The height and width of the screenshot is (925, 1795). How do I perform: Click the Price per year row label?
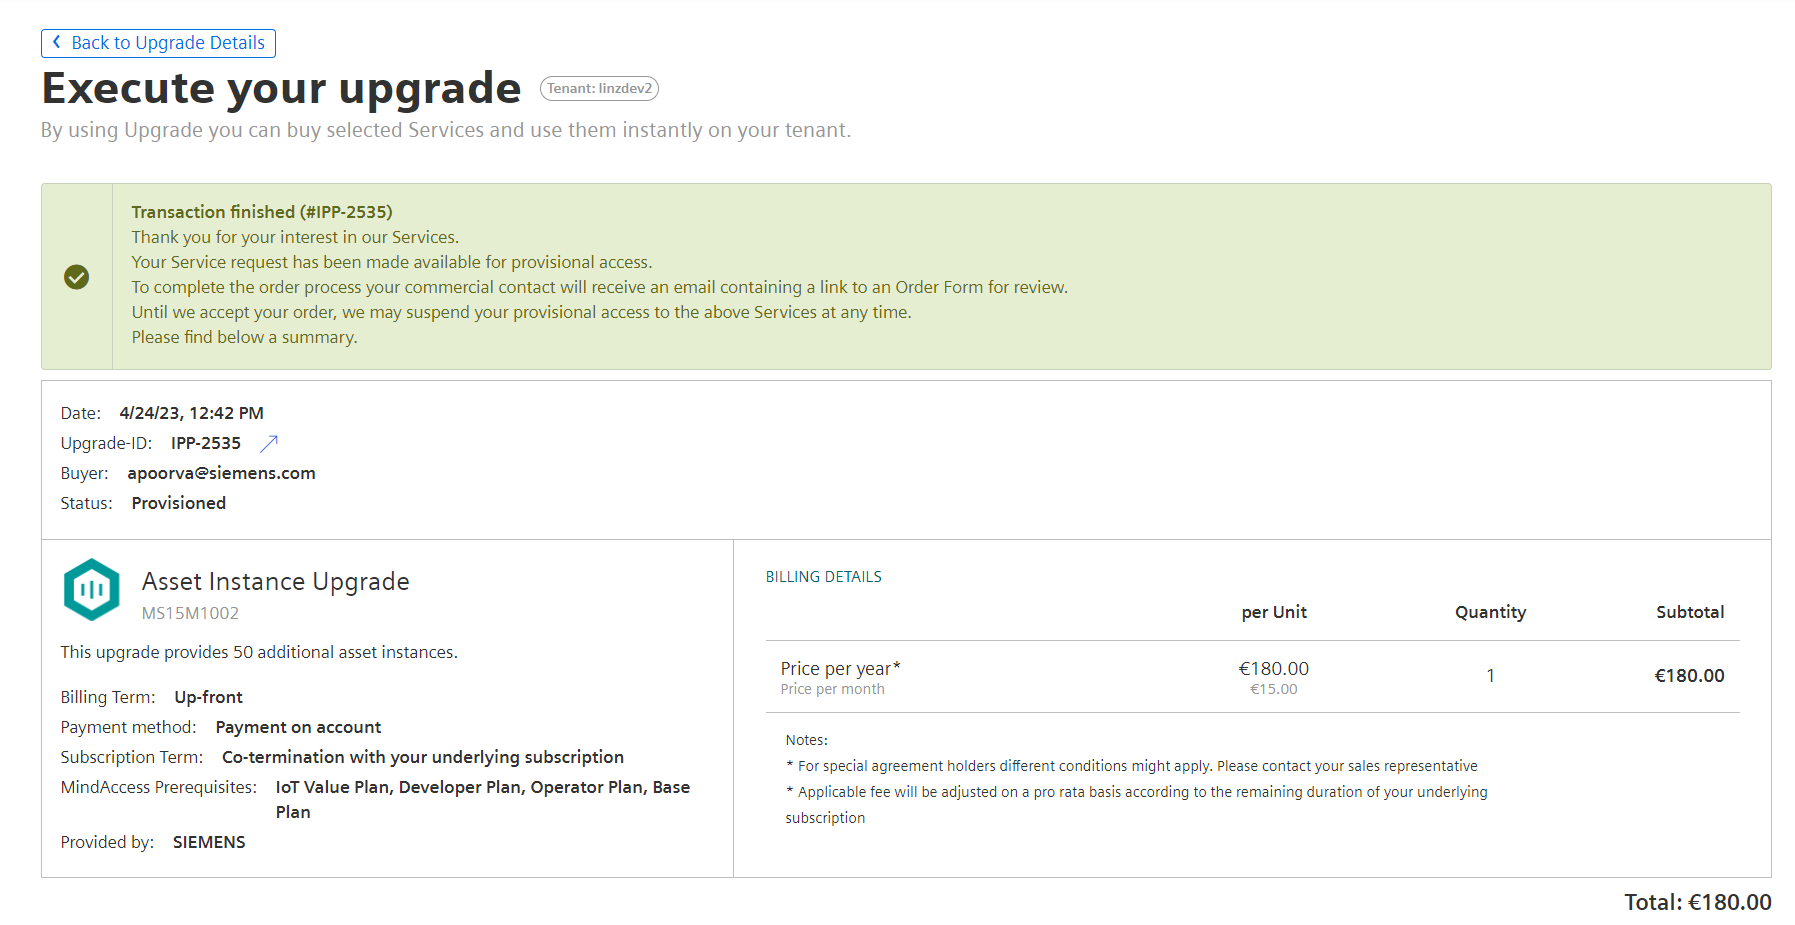click(x=840, y=668)
